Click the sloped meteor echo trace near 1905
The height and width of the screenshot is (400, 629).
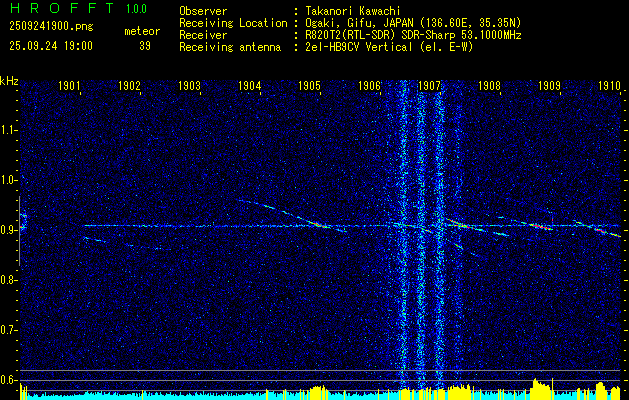click(293, 216)
